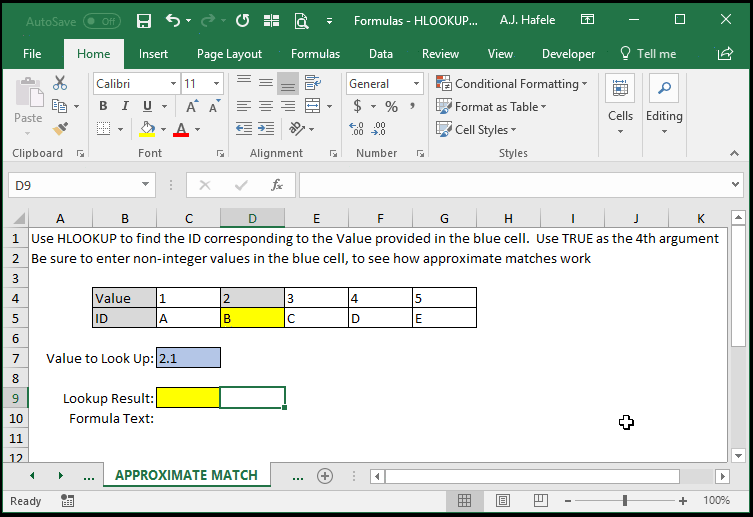
Task: Click the Share icon in the ribbon tab row
Action: tap(725, 53)
